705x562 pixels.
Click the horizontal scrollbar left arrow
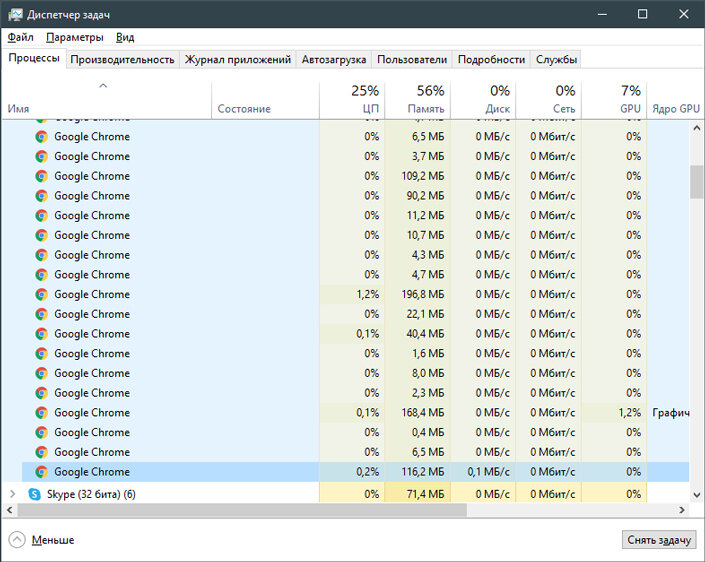click(9, 510)
